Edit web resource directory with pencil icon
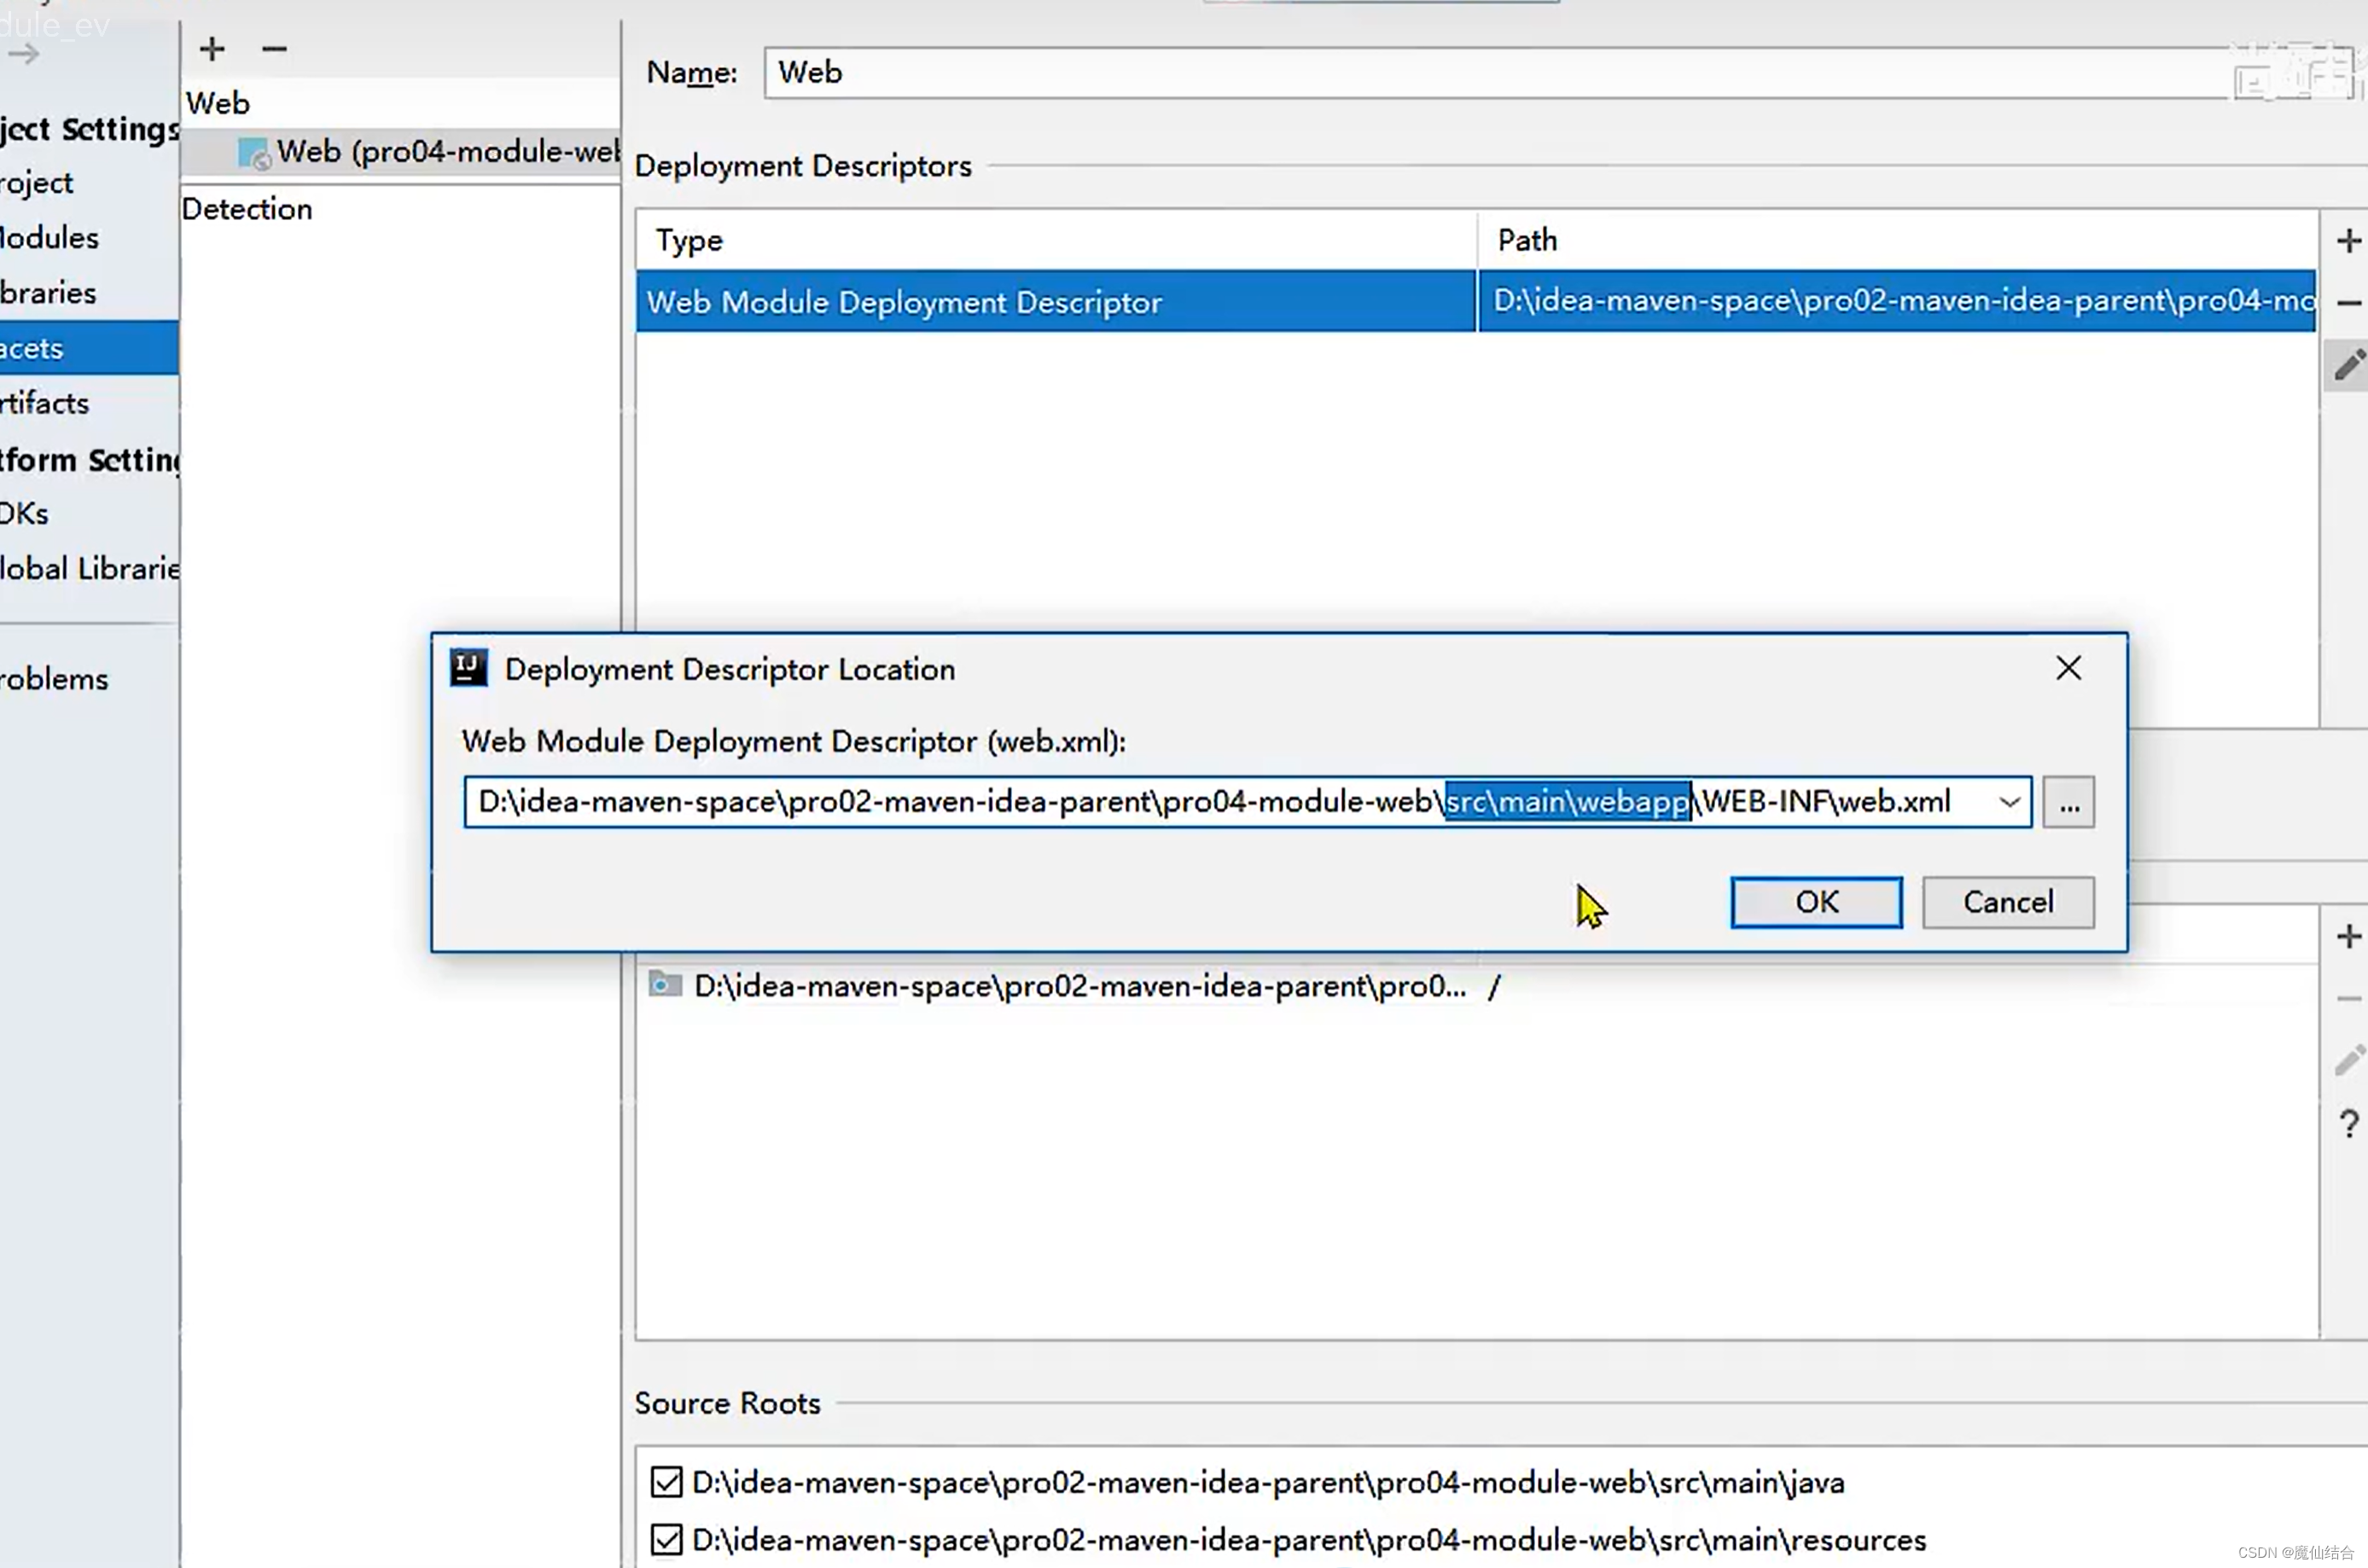 pyautogui.click(x=2349, y=1060)
